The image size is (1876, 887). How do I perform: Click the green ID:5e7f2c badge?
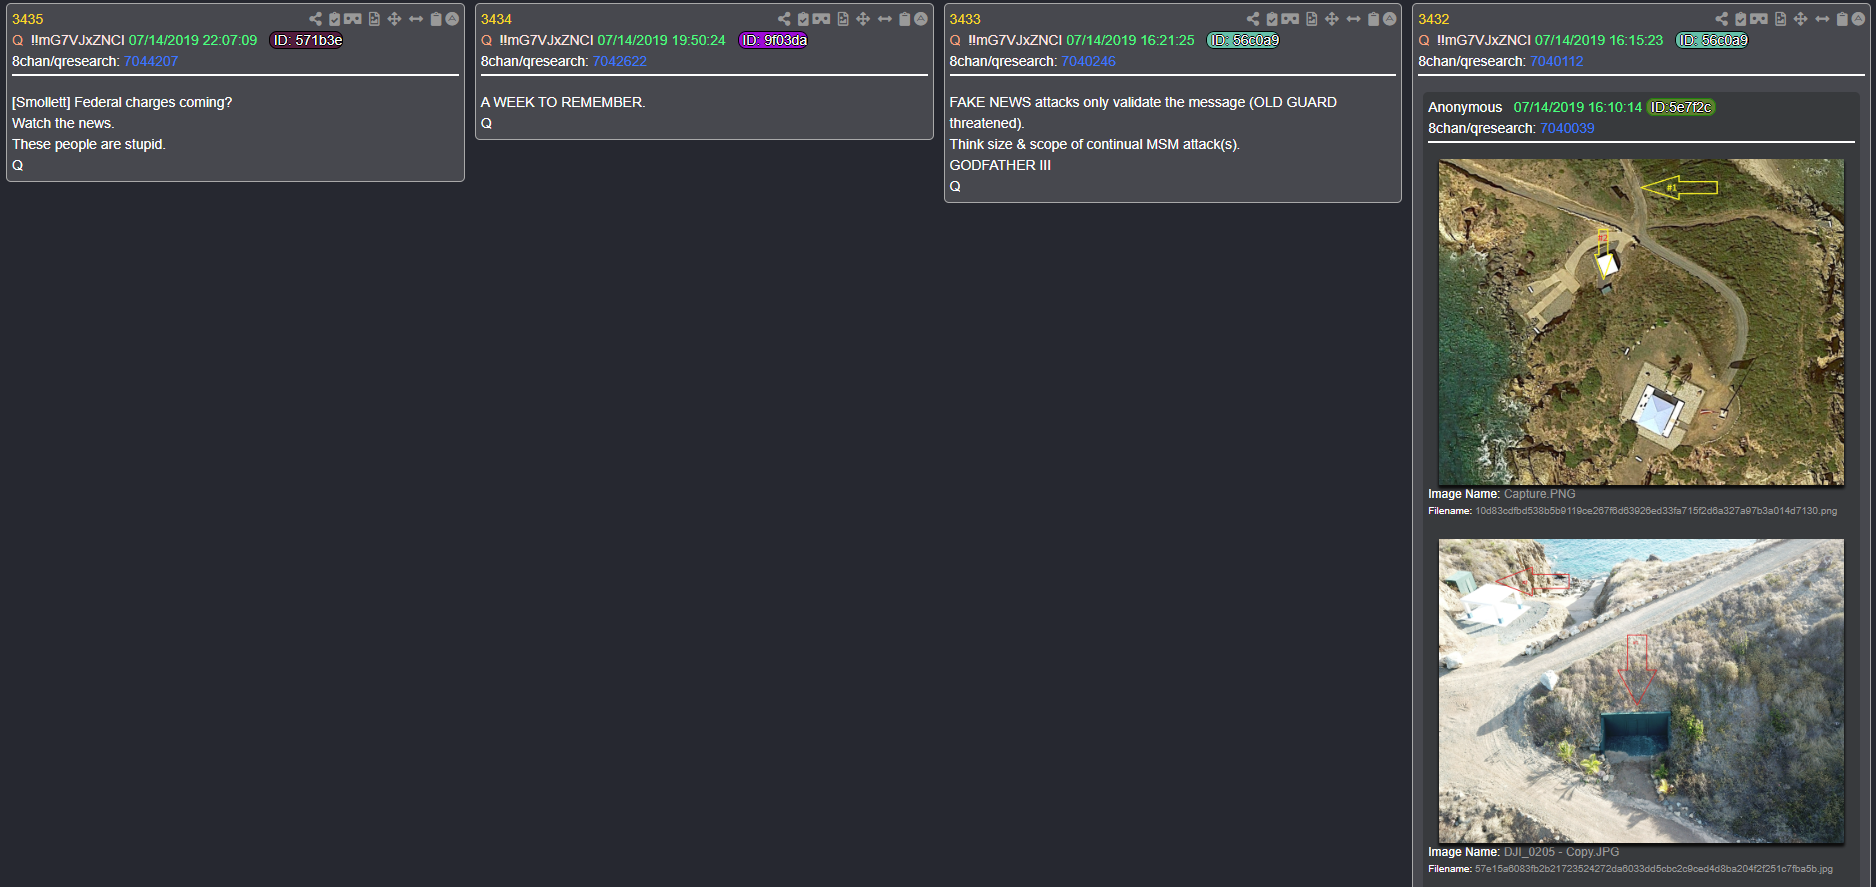(x=1681, y=107)
